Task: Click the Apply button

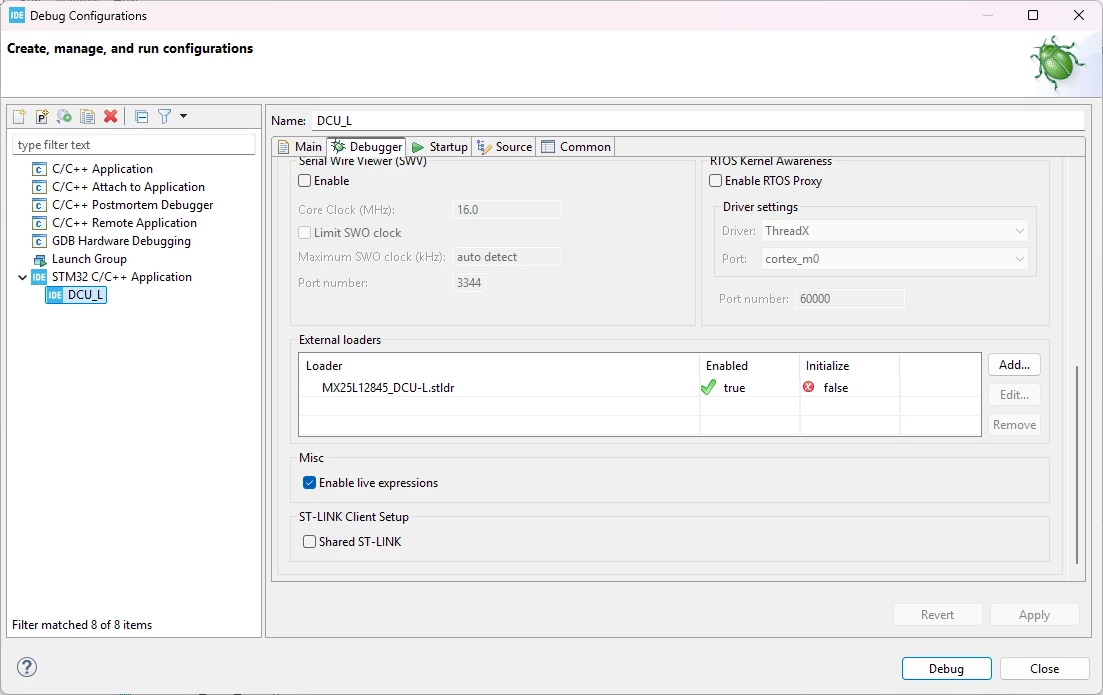Action: point(1034,615)
